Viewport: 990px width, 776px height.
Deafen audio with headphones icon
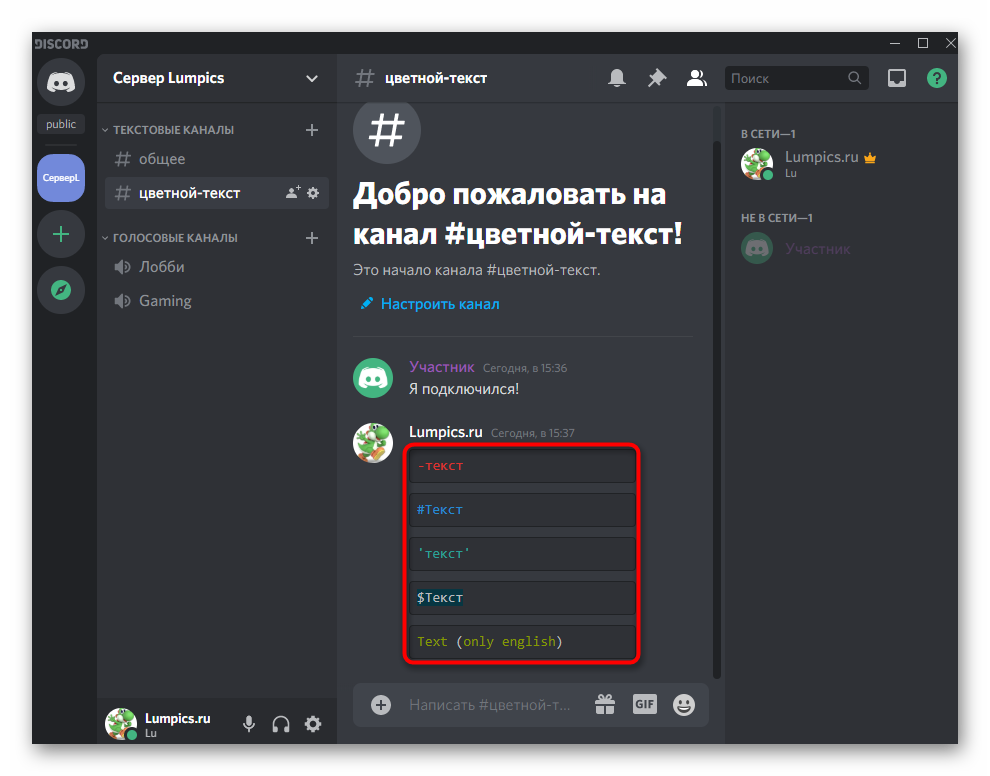(x=281, y=724)
